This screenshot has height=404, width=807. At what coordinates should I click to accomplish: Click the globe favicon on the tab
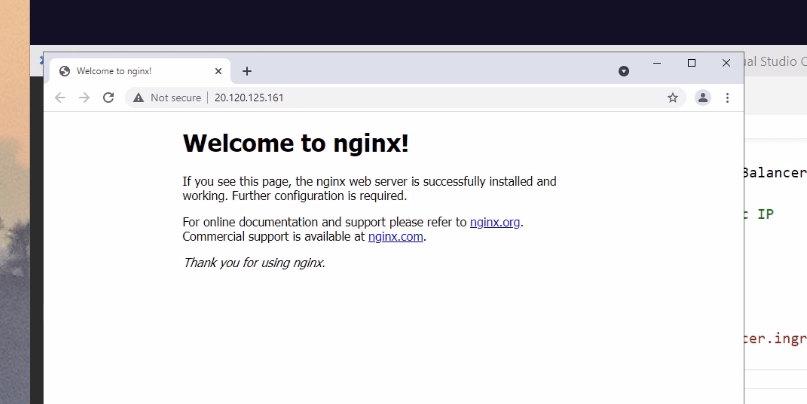(64, 71)
